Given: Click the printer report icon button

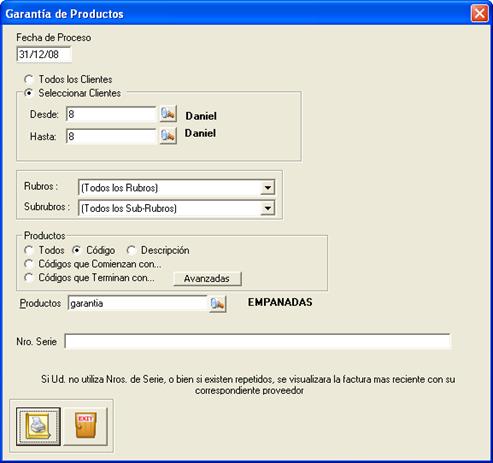Looking at the screenshot, I should click(38, 426).
